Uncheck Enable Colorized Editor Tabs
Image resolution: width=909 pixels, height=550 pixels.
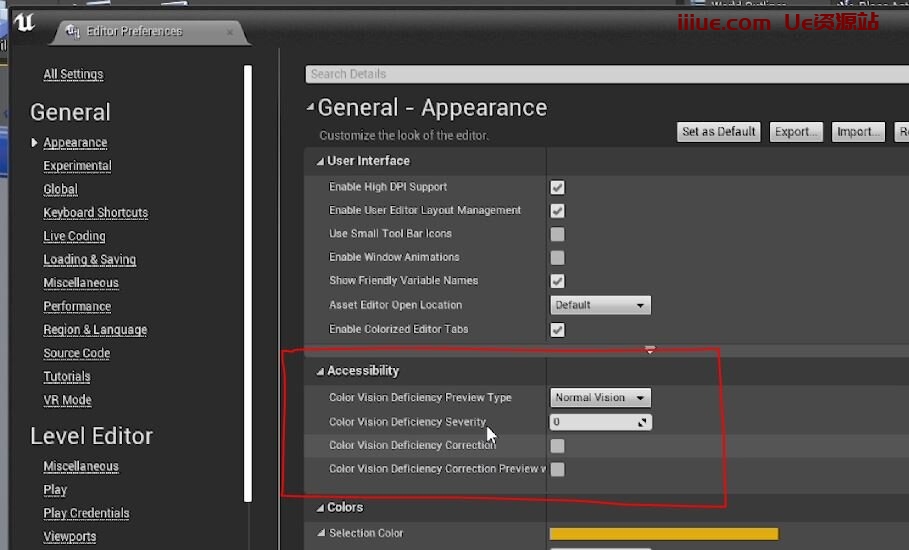557,330
